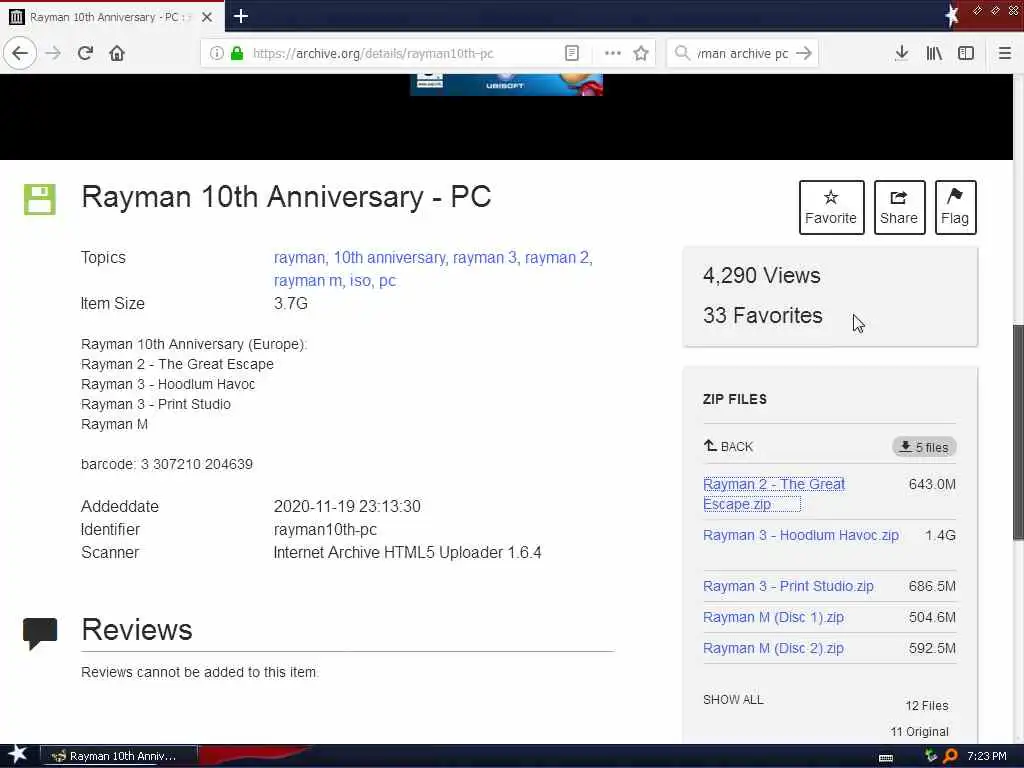Click the 7:23 PM taskbar clock
This screenshot has height=768, width=1024.
point(986,756)
